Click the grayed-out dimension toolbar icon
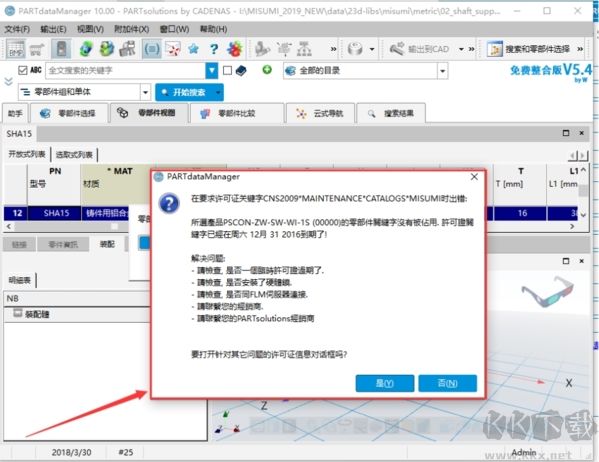The image size is (599, 462). [x=284, y=49]
